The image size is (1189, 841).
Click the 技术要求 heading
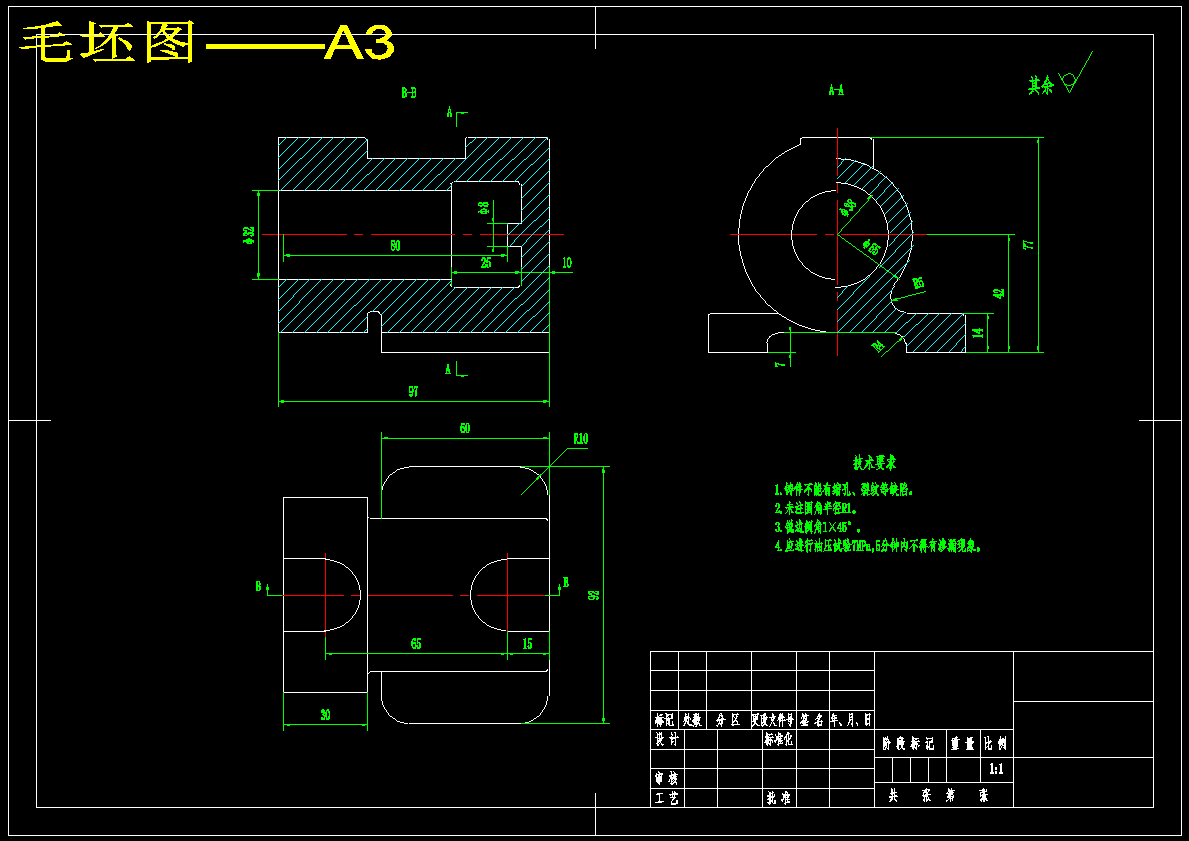[875, 463]
